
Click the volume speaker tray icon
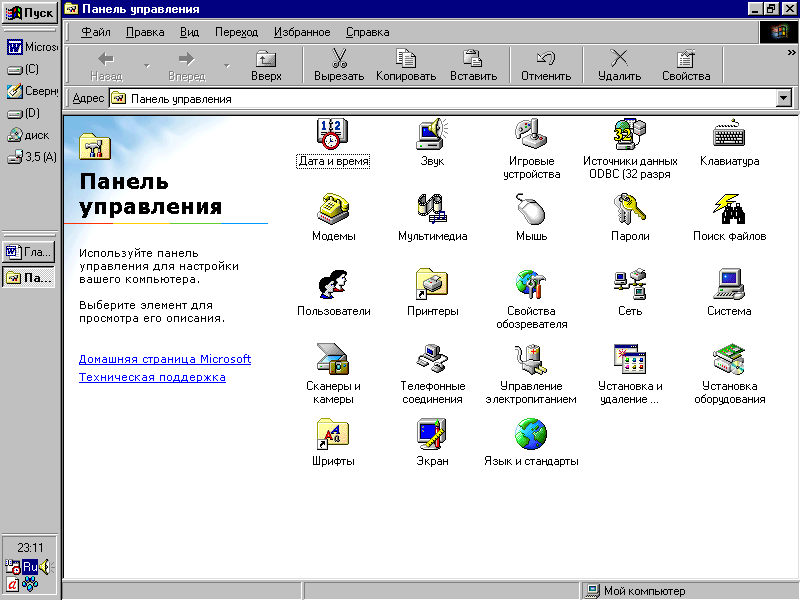[46, 566]
